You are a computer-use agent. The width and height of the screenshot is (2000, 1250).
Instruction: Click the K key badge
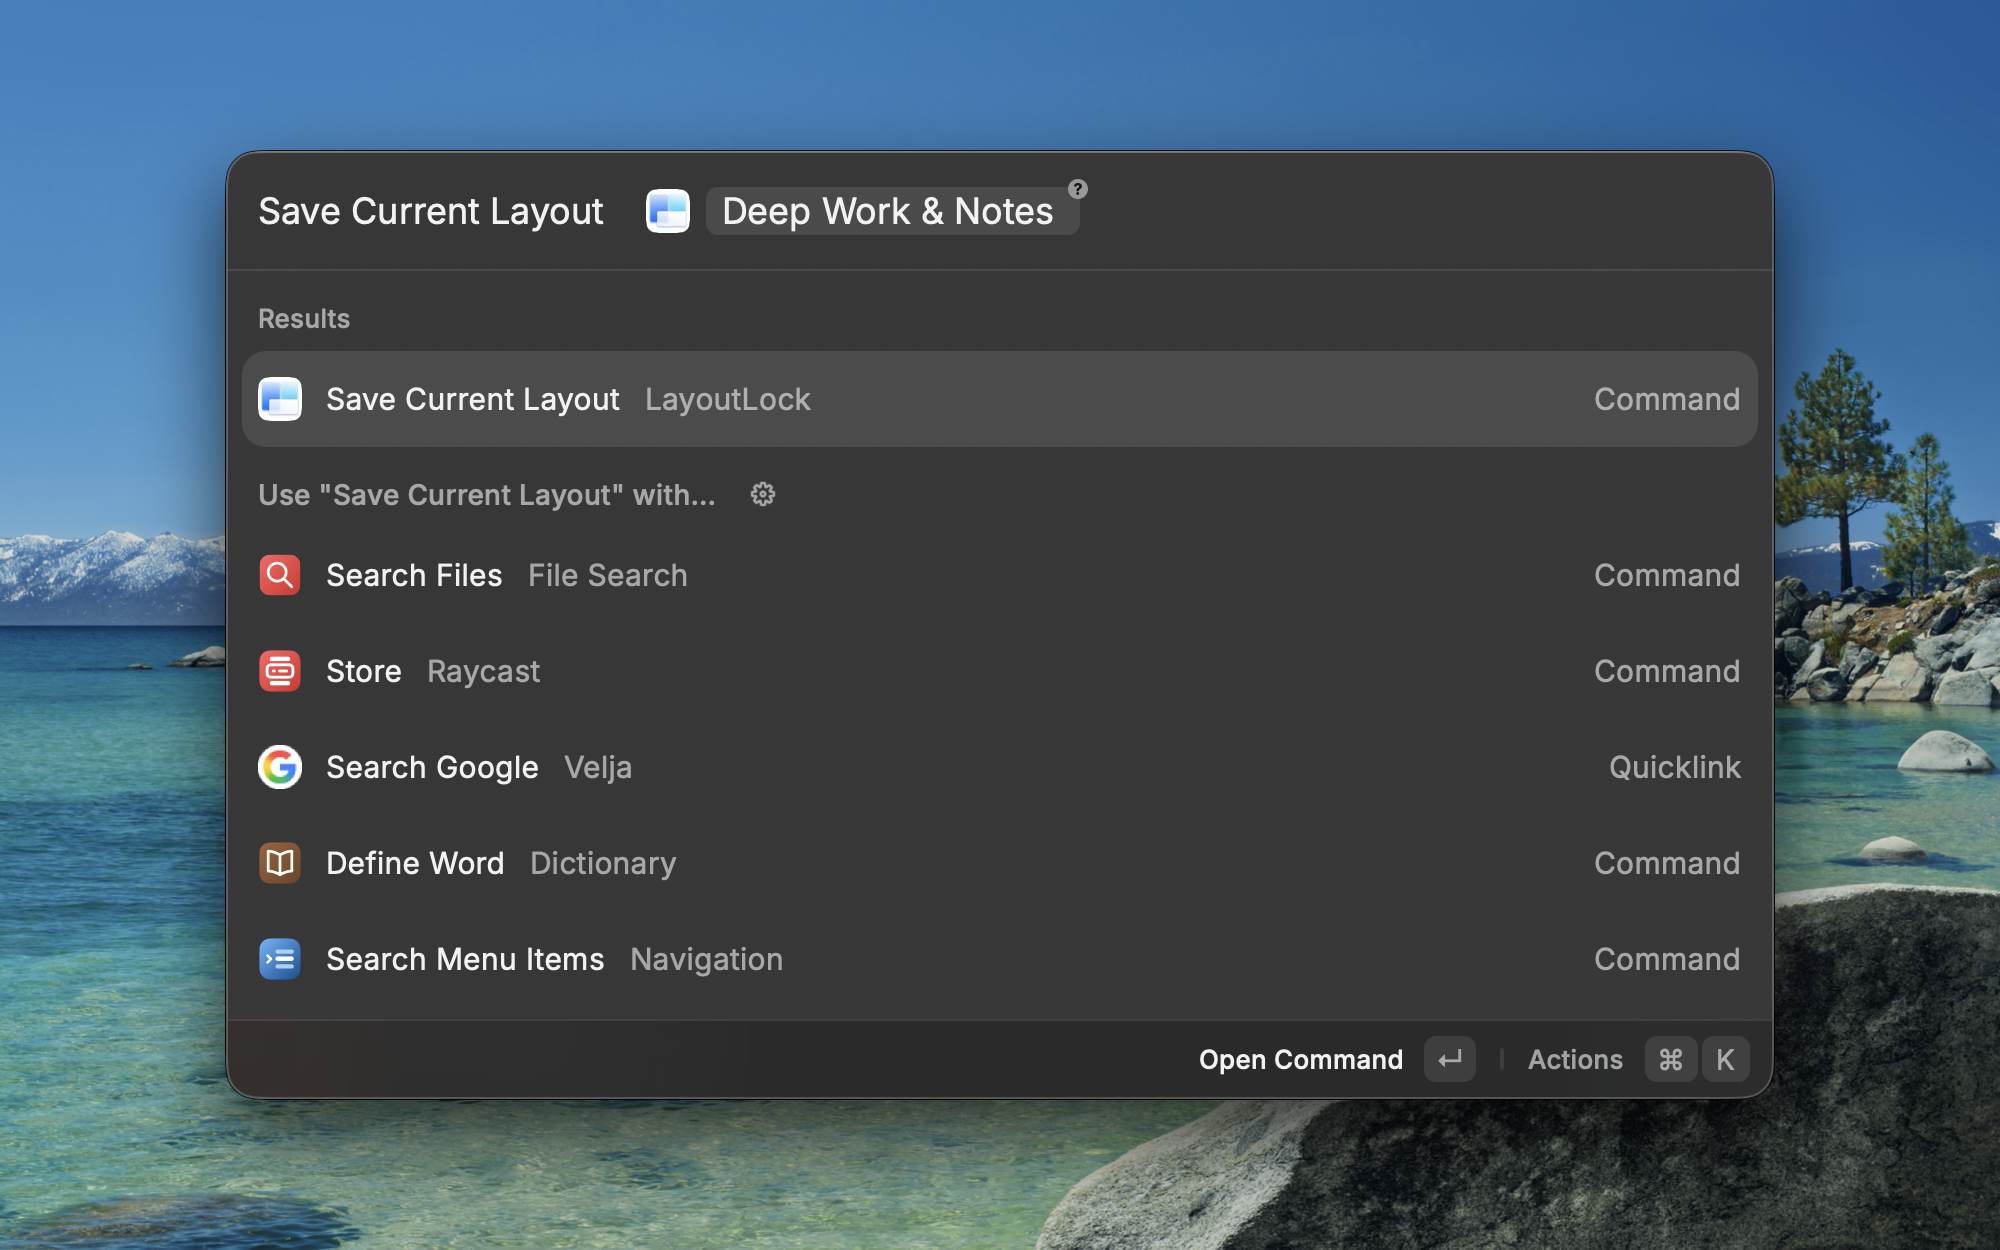click(x=1725, y=1059)
